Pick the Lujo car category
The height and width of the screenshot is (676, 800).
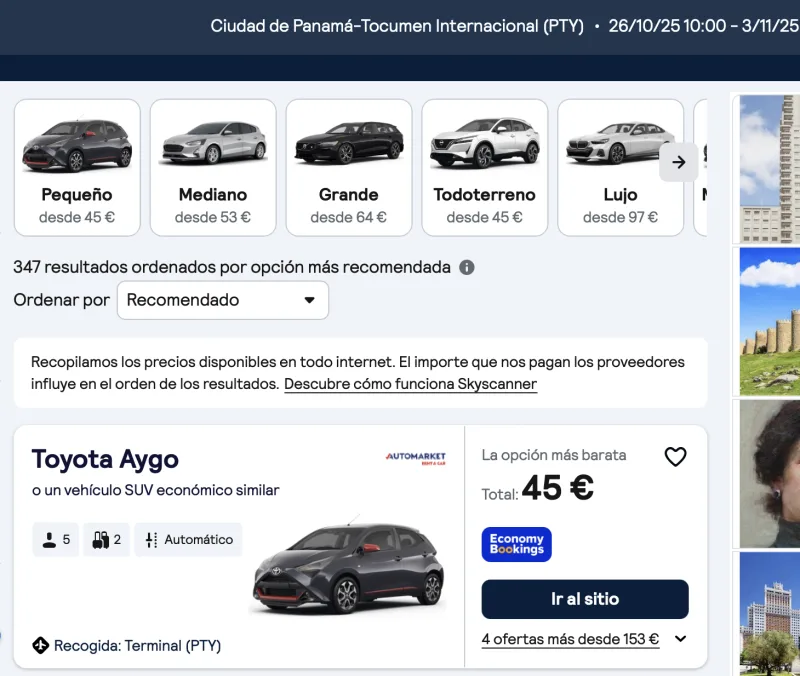(620, 167)
